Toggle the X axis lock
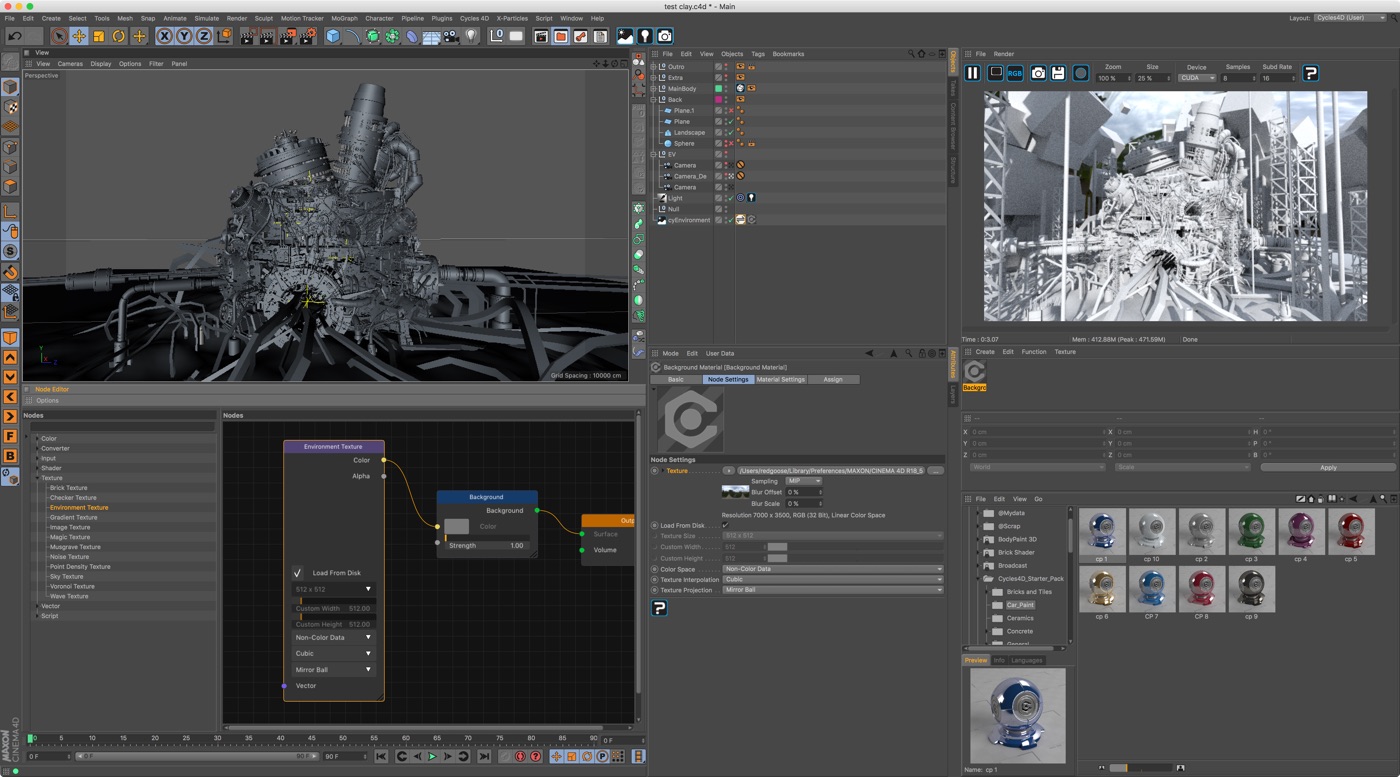The height and width of the screenshot is (777, 1400). pos(165,36)
